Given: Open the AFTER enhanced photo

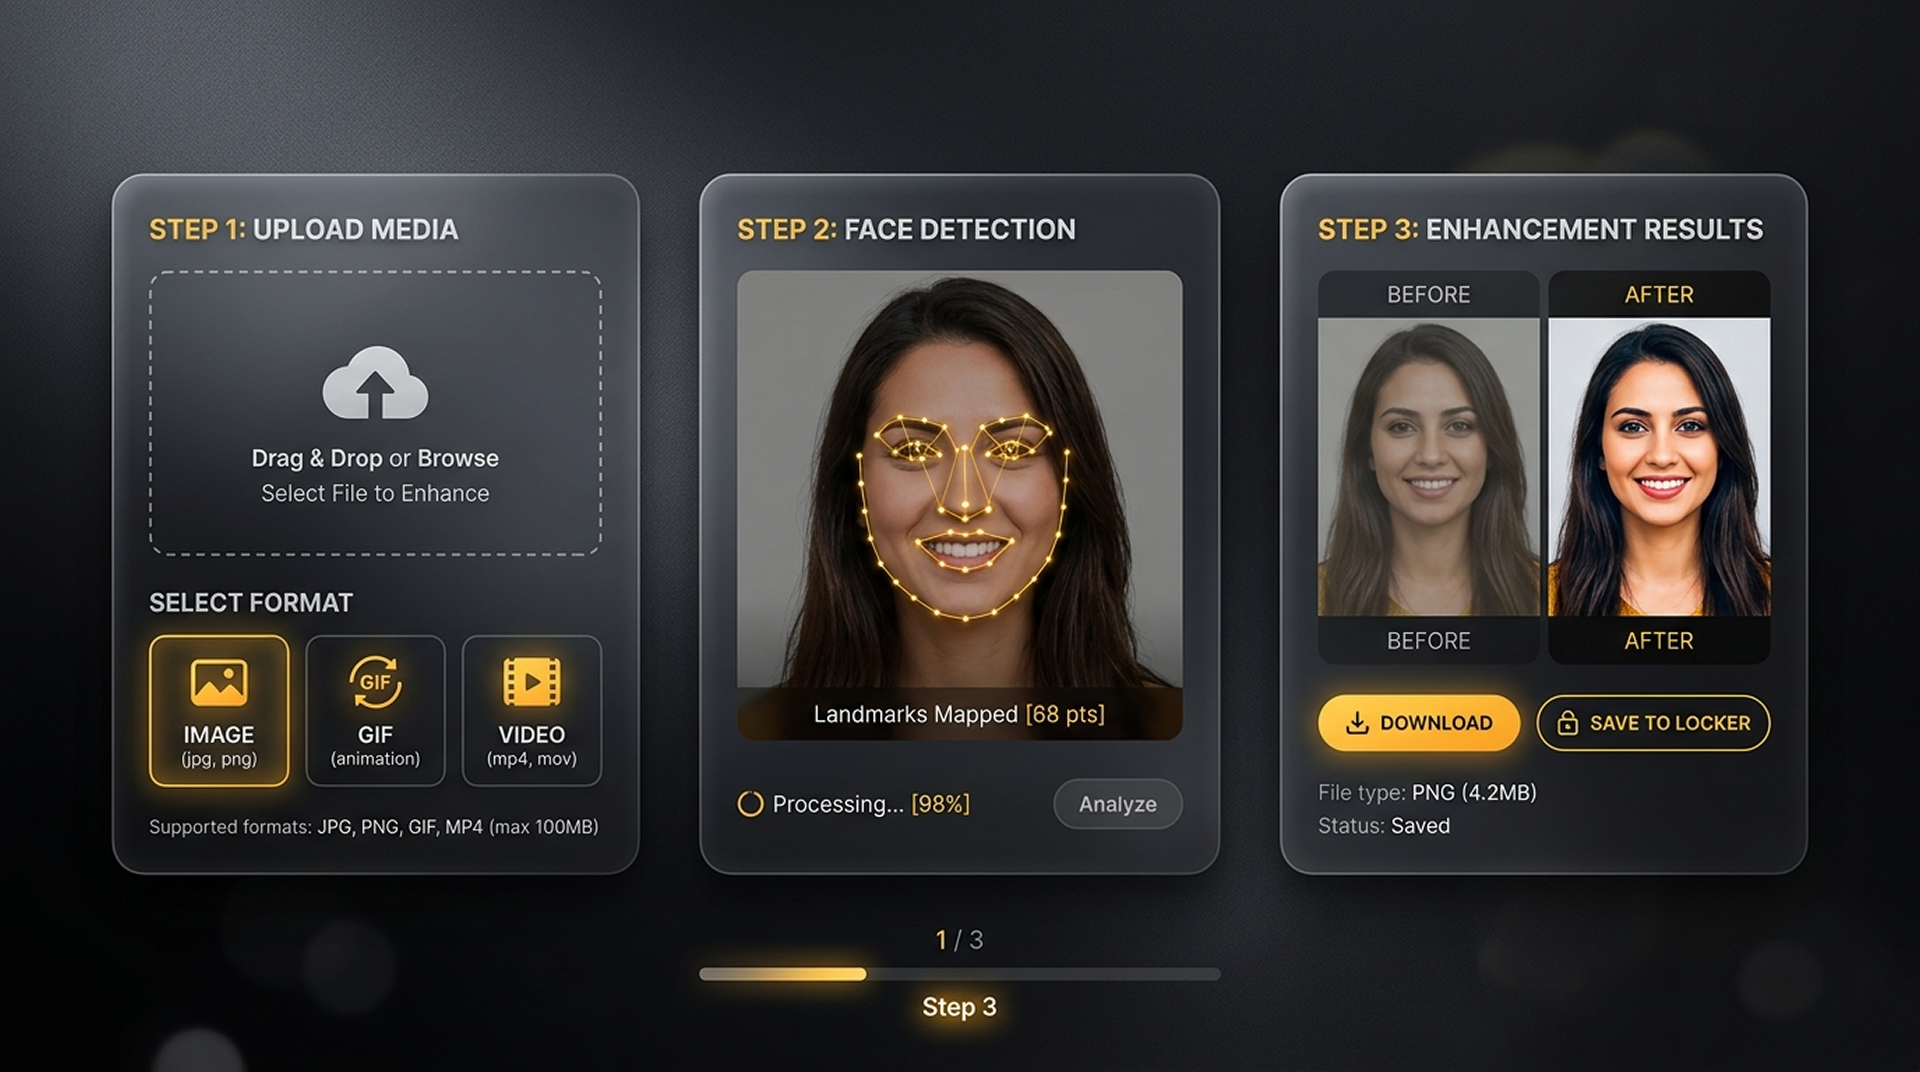Looking at the screenshot, I should coord(1659,467).
